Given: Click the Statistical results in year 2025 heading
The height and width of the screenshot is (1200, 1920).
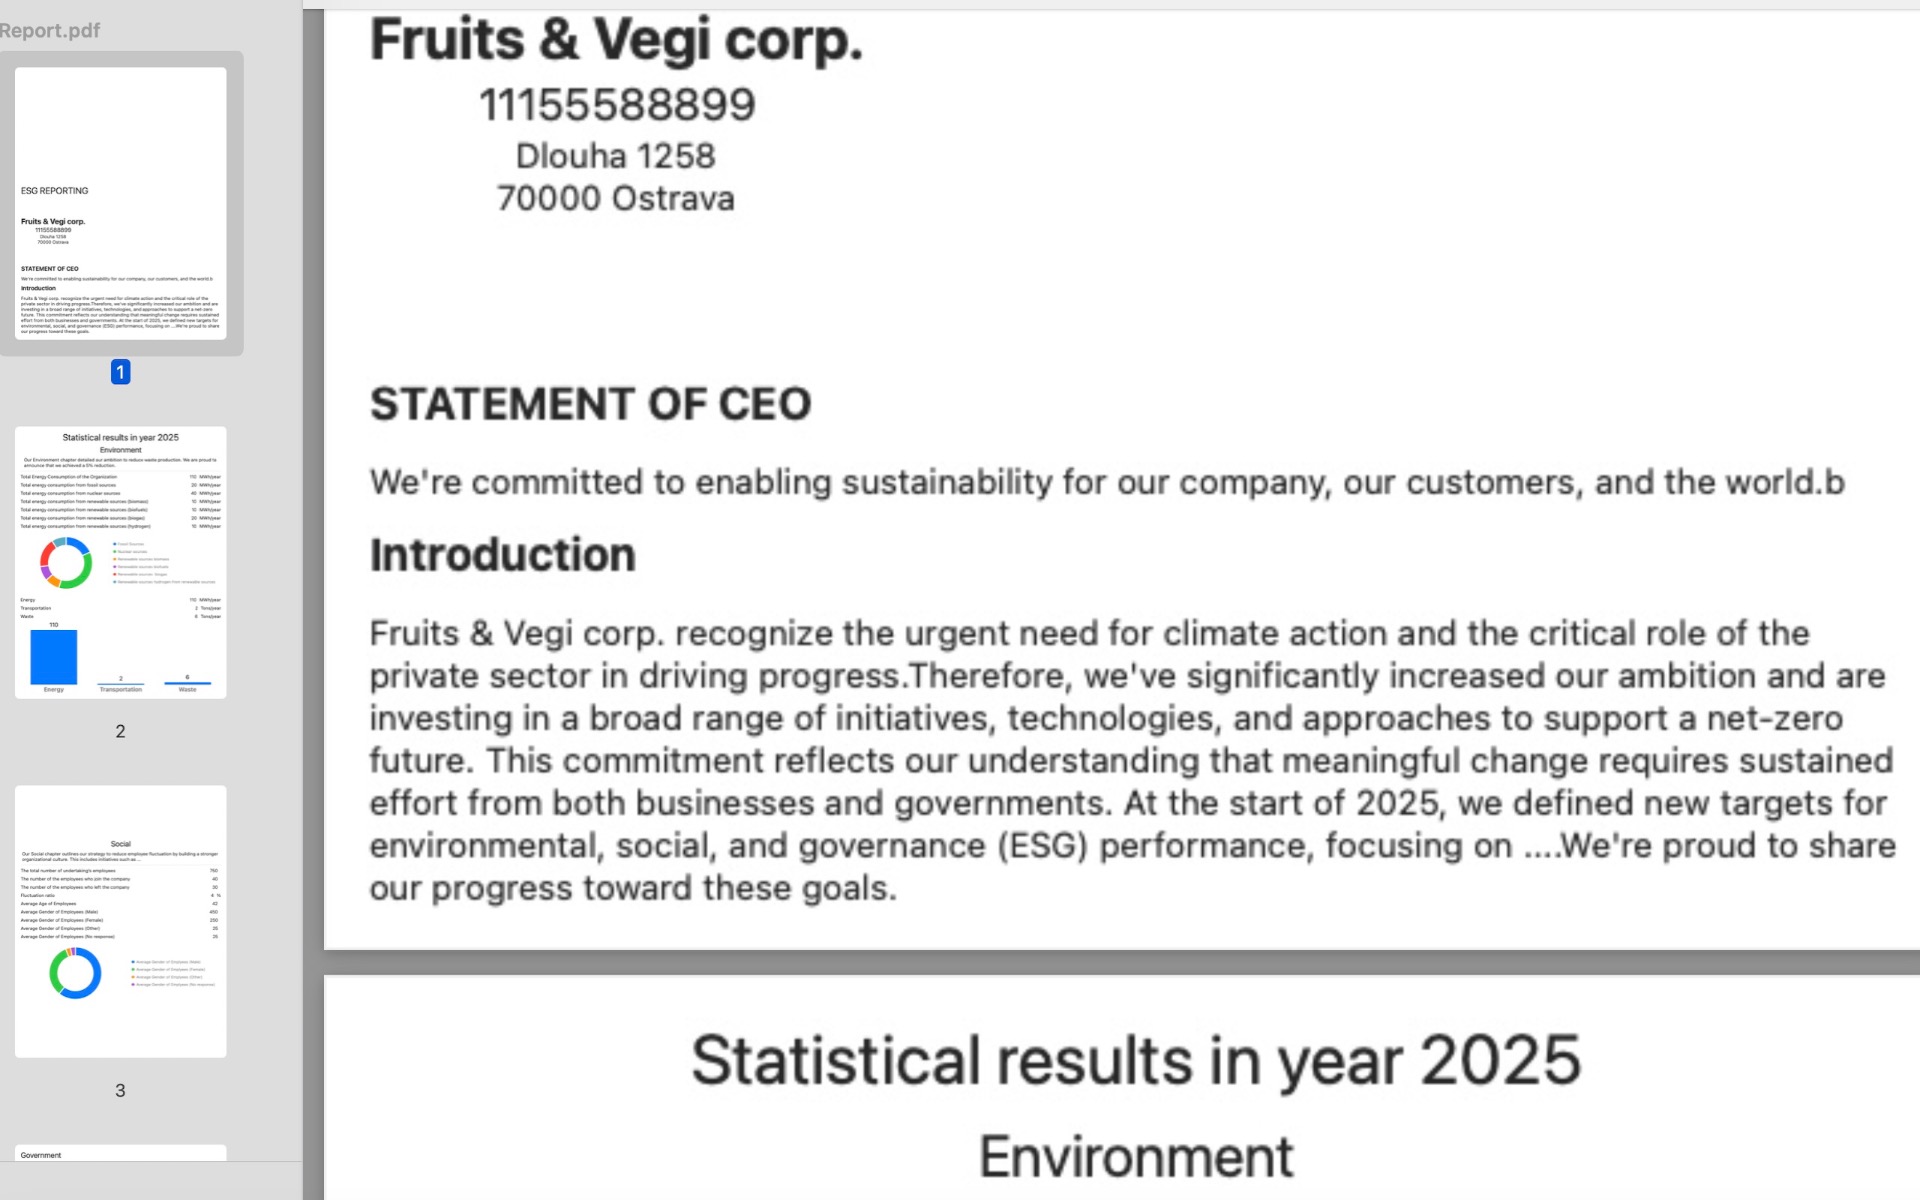Looking at the screenshot, I should tap(1136, 1060).
